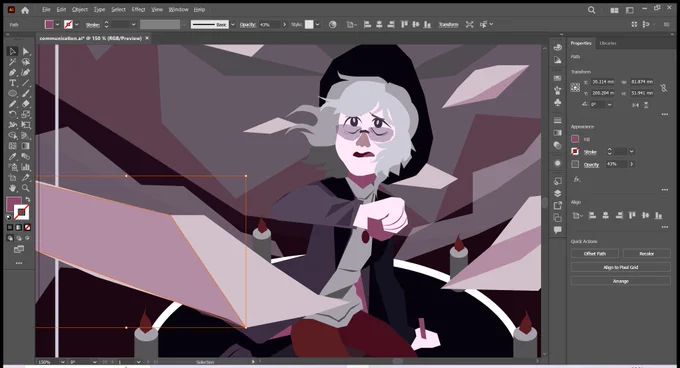Toggle constrain width and height proportions
The image size is (680, 368).
coord(664,88)
